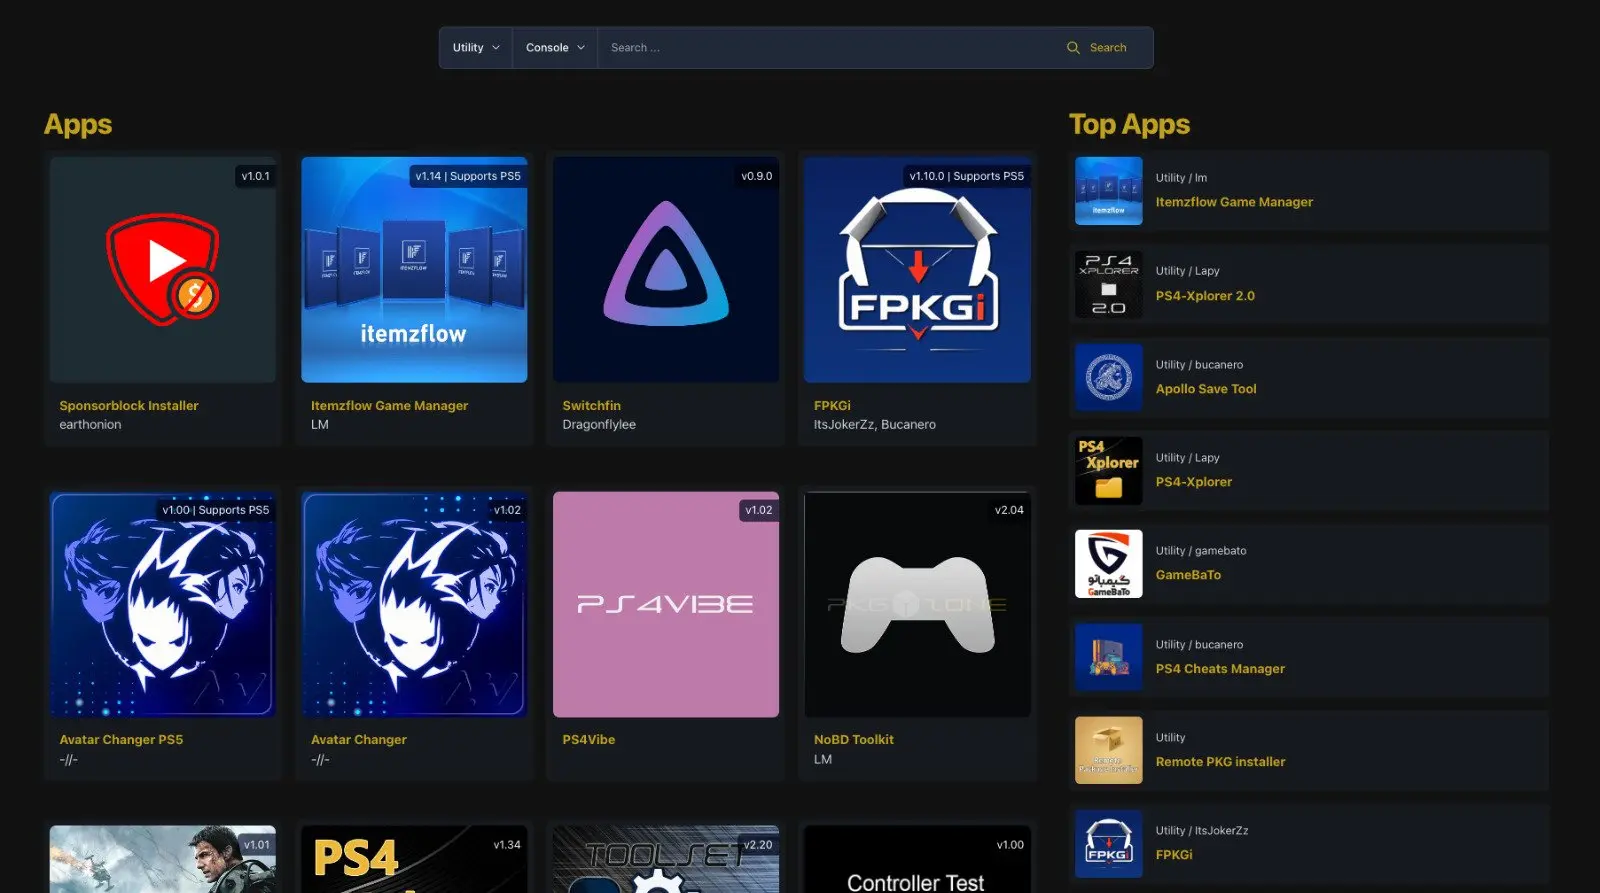Open the Utility category dropdown

[476, 48]
